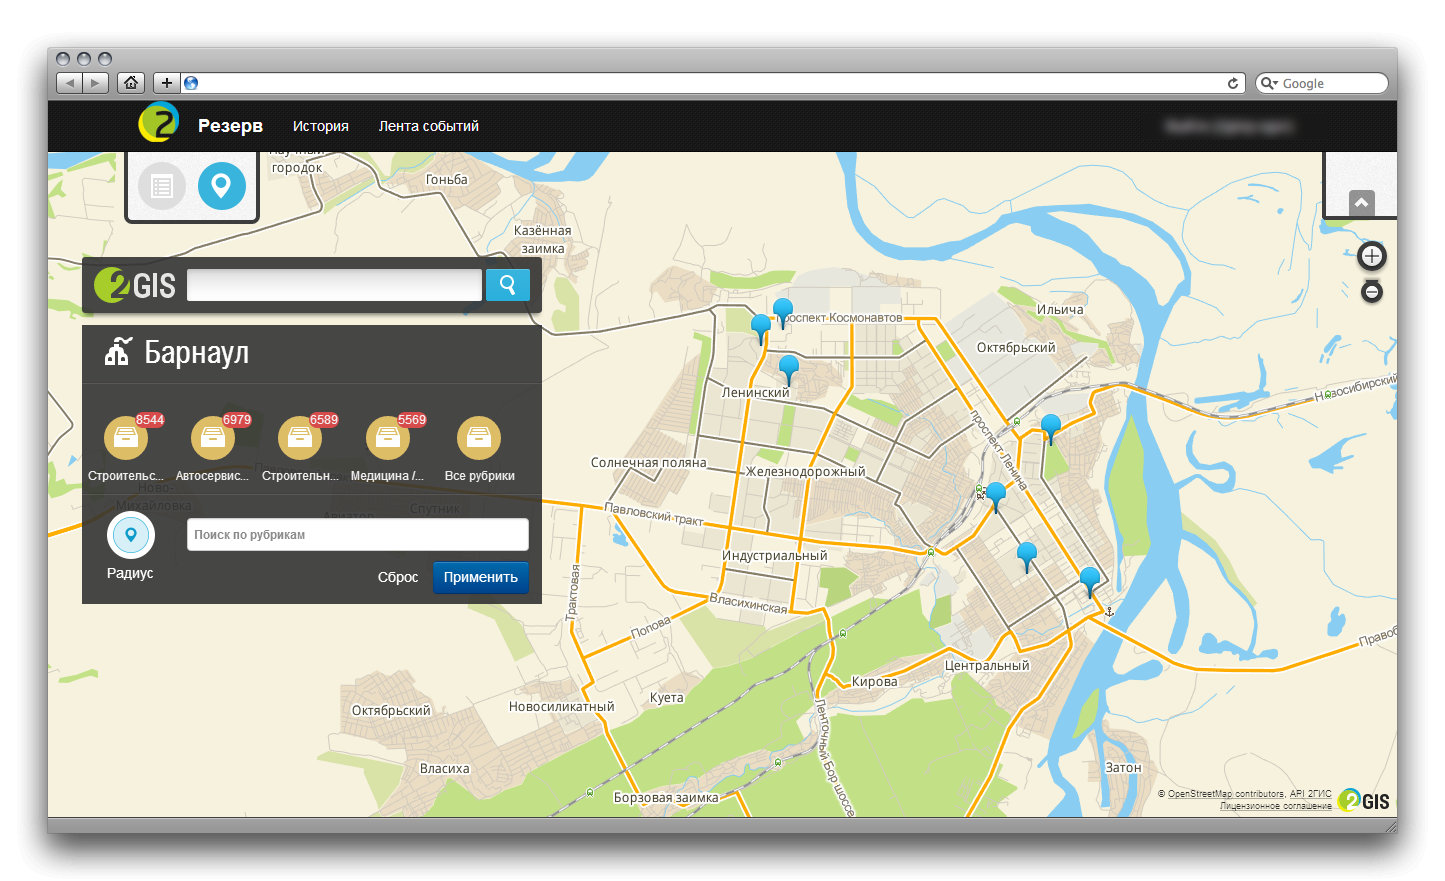This screenshot has width=1445, height=881.
Task: Click the 2GIS logo in the map corner
Action: click(x=1364, y=800)
